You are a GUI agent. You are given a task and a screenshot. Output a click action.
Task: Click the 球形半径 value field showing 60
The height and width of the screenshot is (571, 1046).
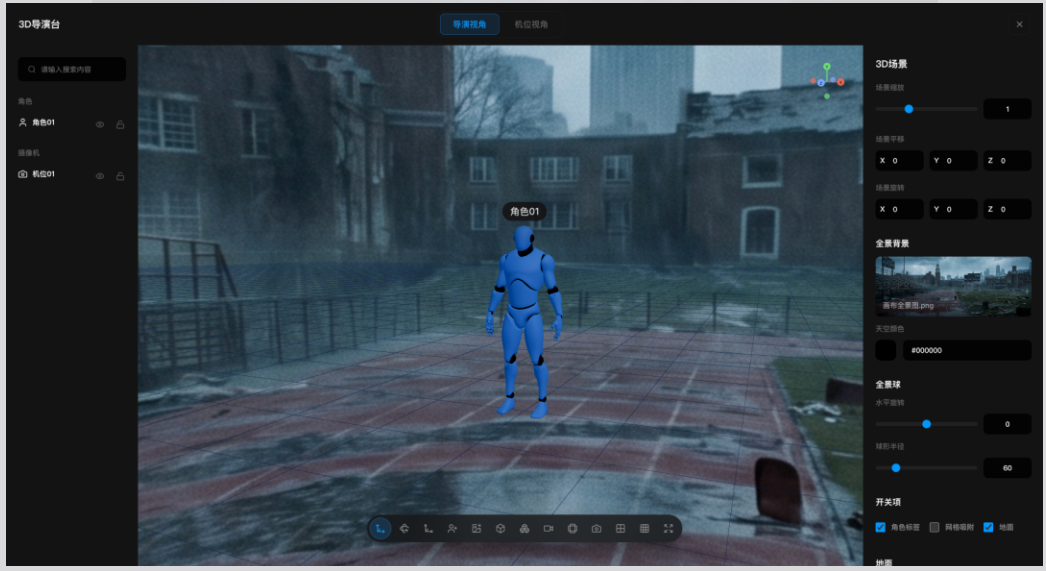[x=1007, y=468]
